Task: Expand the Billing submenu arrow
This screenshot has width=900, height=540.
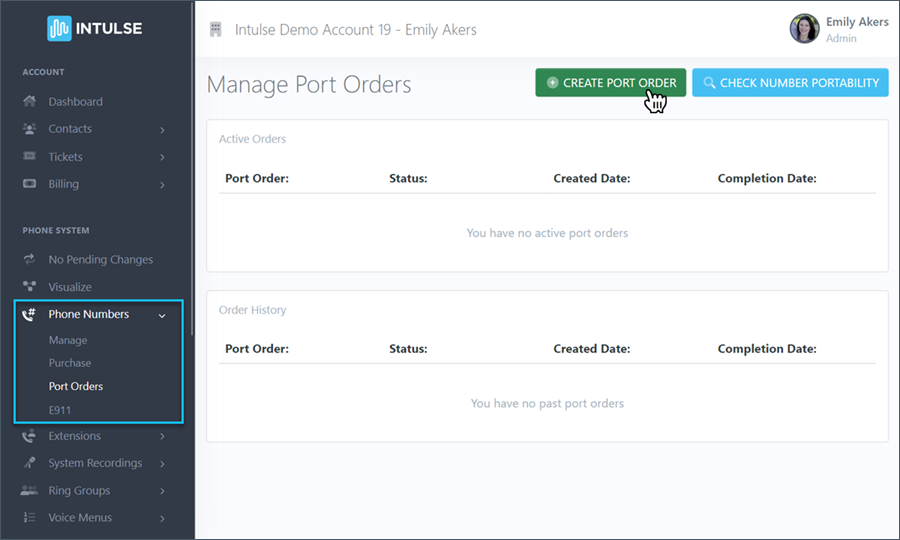Action: (x=162, y=185)
